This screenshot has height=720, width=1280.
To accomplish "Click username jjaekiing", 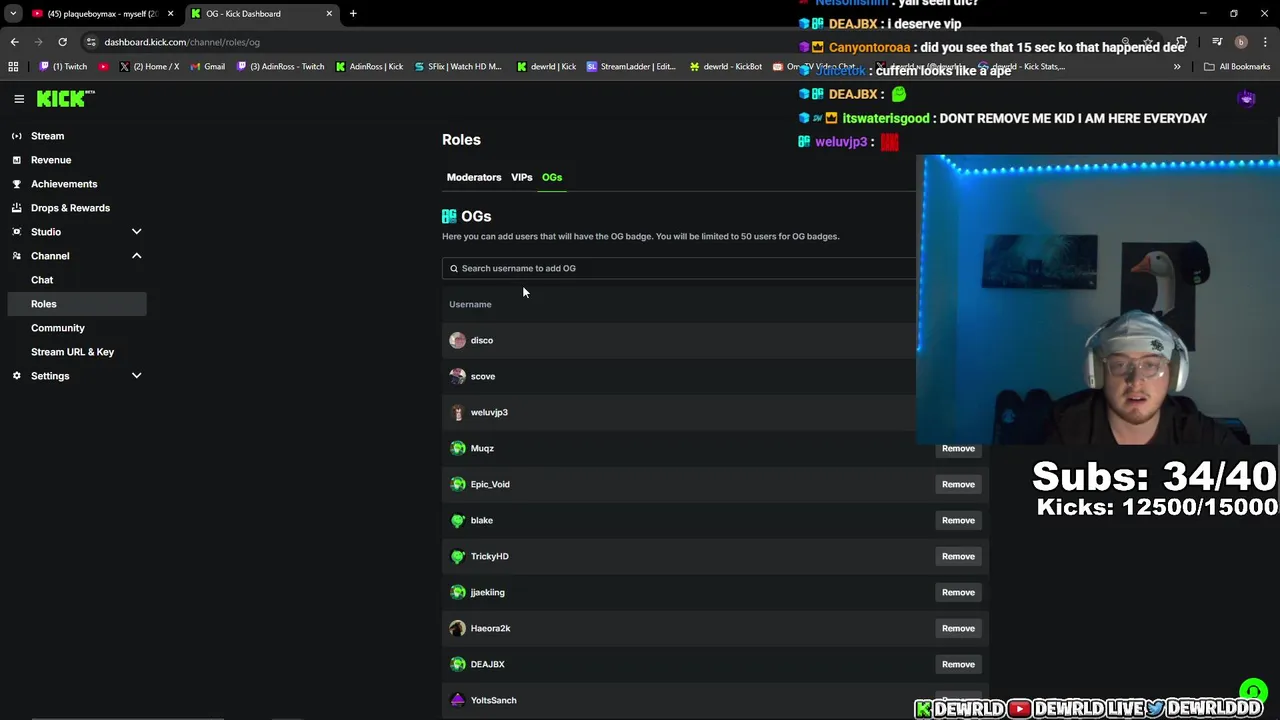I will pyautogui.click(x=488, y=592).
